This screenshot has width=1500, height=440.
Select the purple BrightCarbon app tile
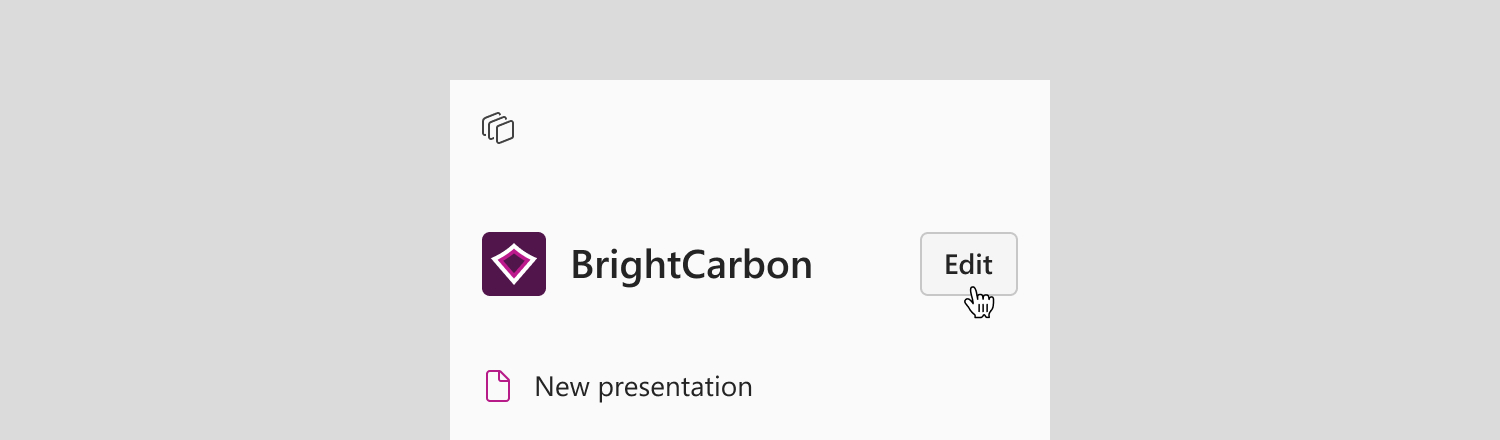click(x=514, y=264)
